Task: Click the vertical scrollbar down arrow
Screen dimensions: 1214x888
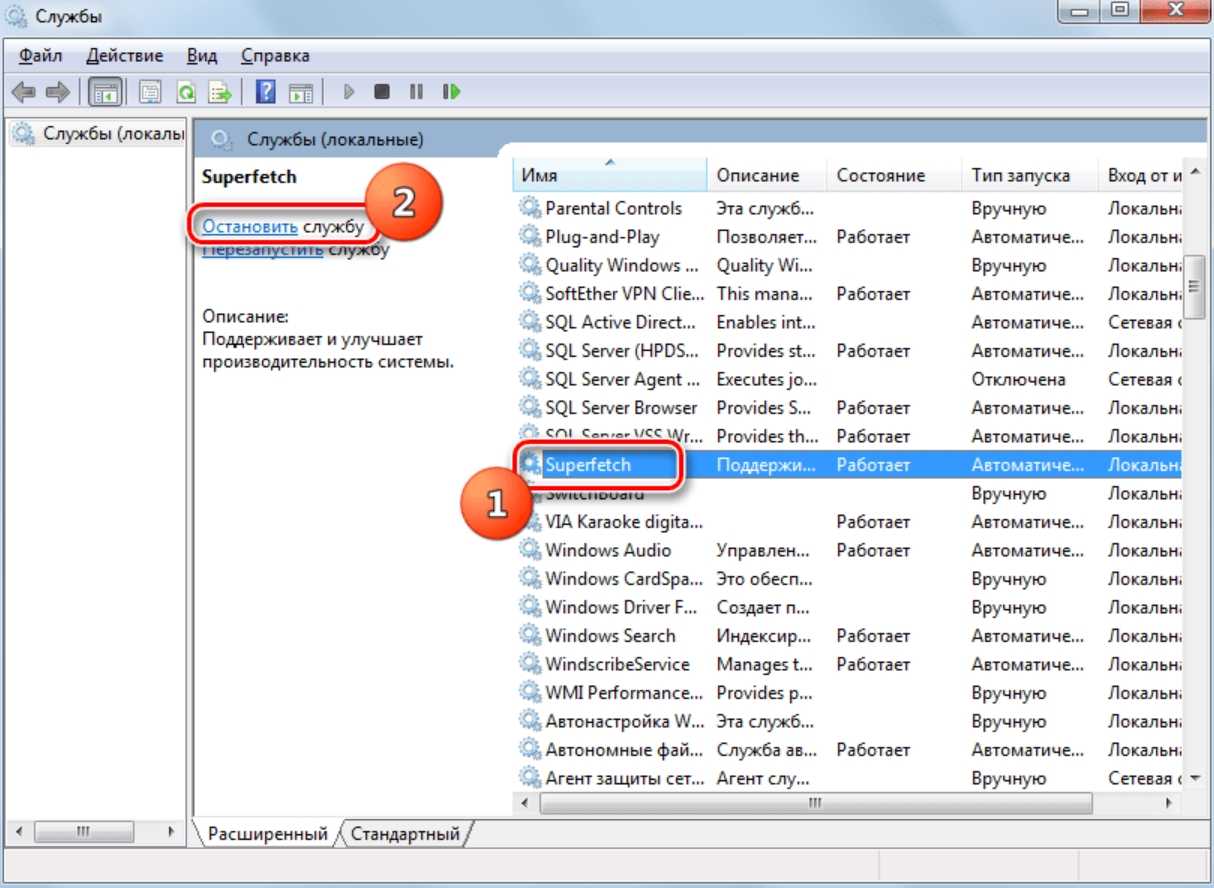Action: click(1195, 777)
